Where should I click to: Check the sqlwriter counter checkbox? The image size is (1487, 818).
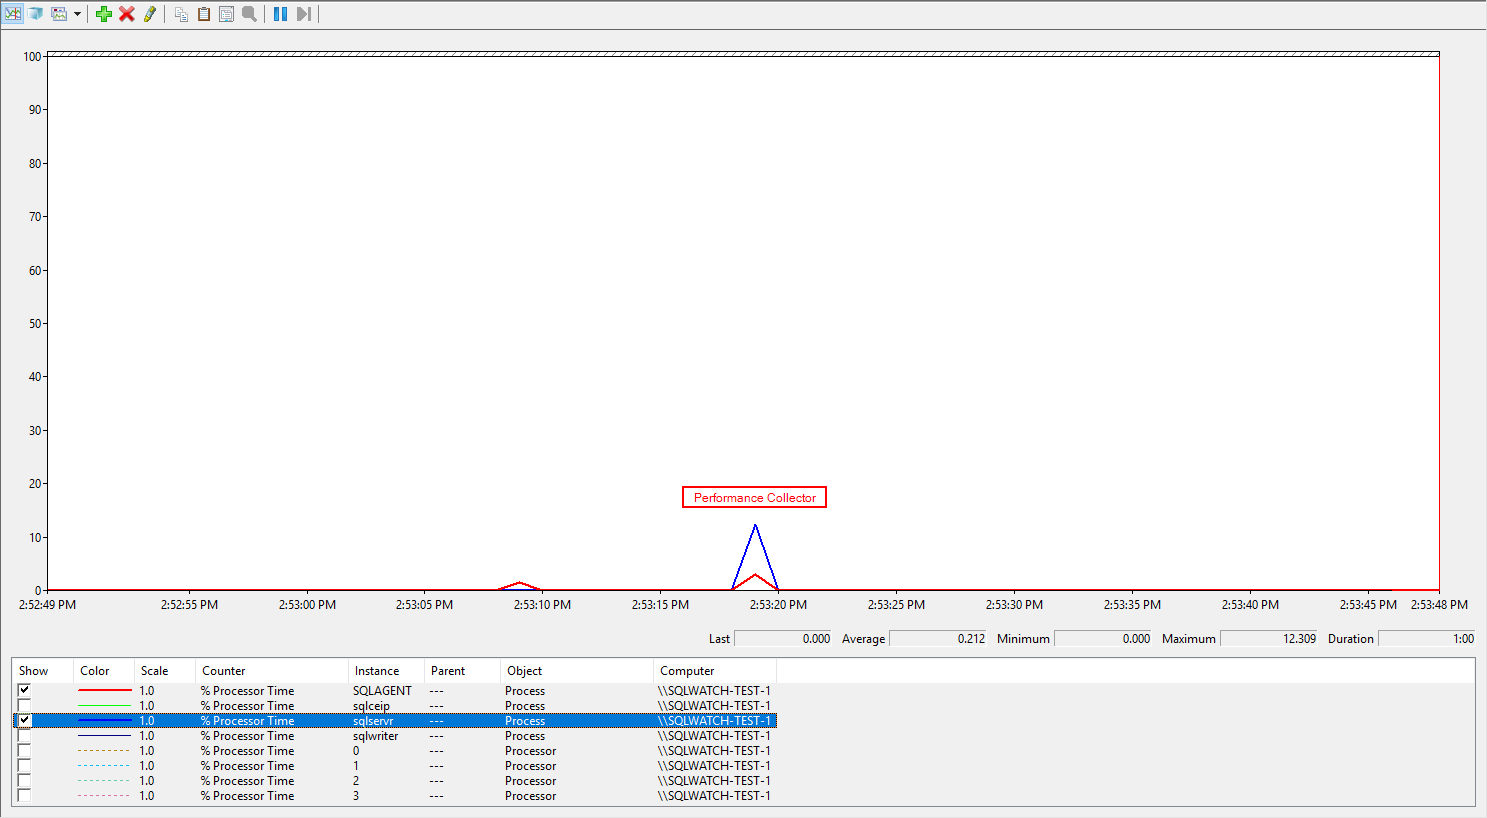[24, 735]
